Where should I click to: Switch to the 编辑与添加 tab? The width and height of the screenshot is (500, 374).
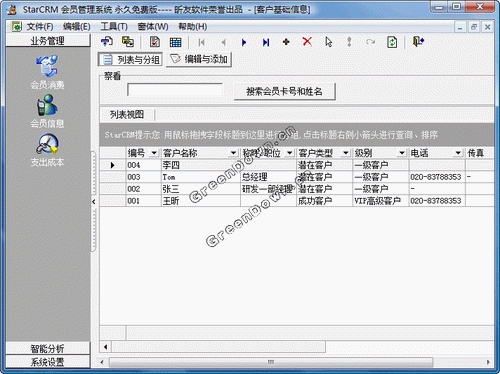[199, 60]
